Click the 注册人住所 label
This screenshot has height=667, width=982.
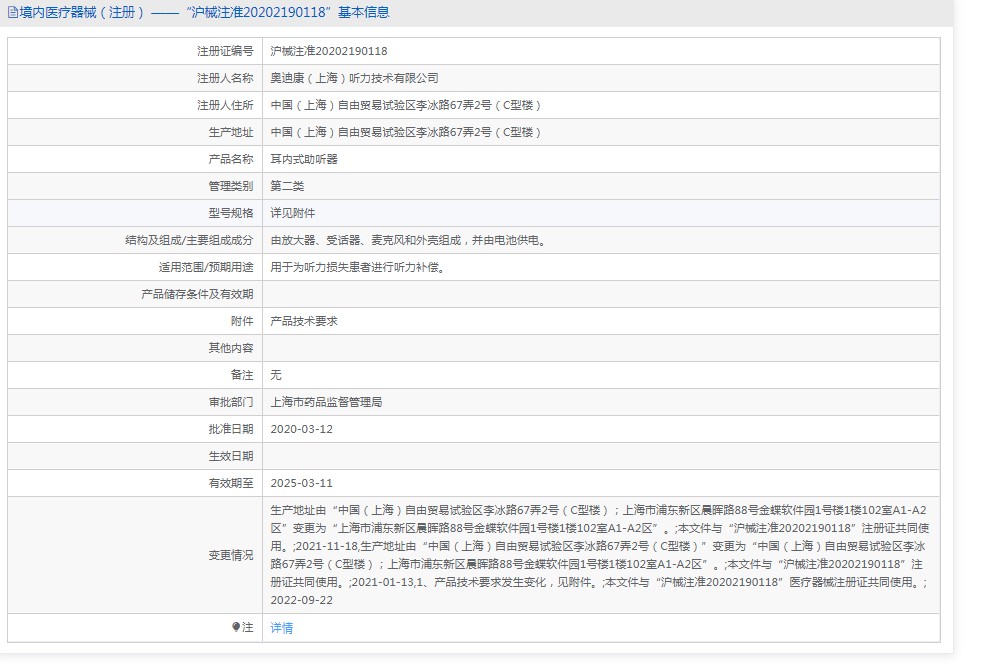(225, 105)
